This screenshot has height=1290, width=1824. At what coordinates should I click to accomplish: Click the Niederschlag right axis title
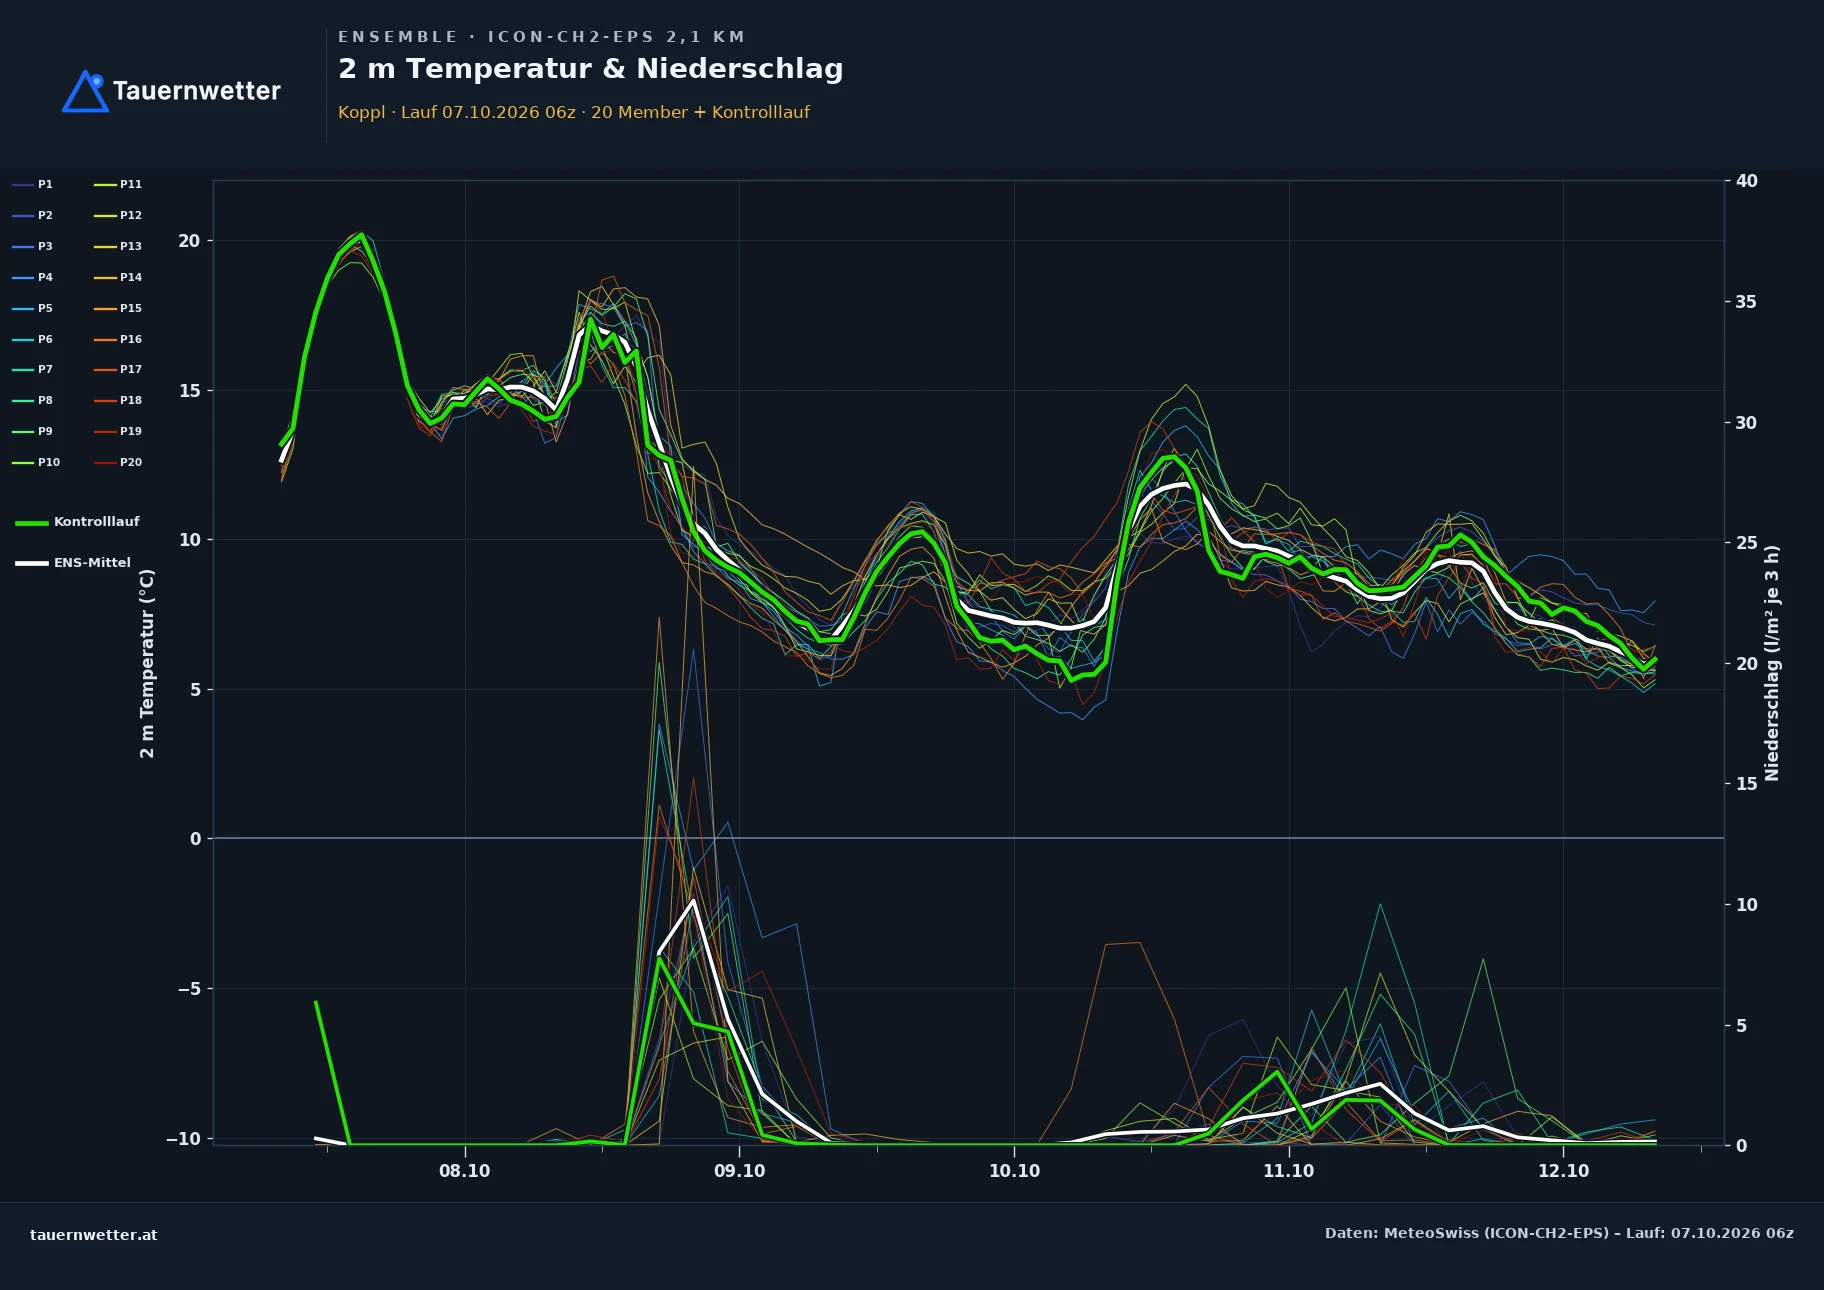coord(1772,663)
